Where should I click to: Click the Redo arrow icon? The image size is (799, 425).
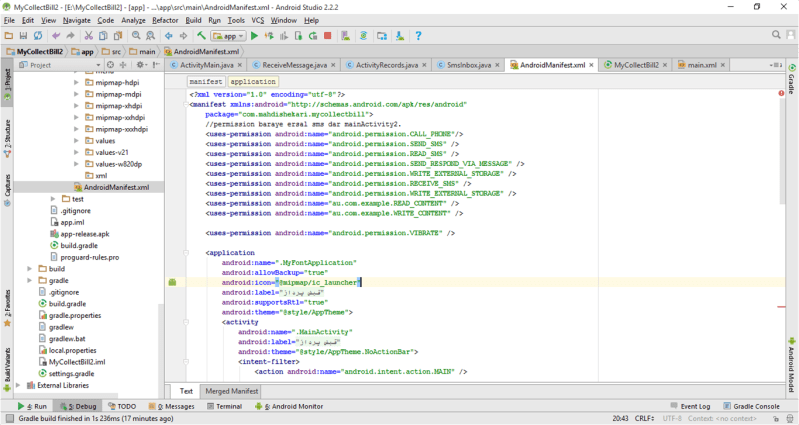(x=70, y=36)
